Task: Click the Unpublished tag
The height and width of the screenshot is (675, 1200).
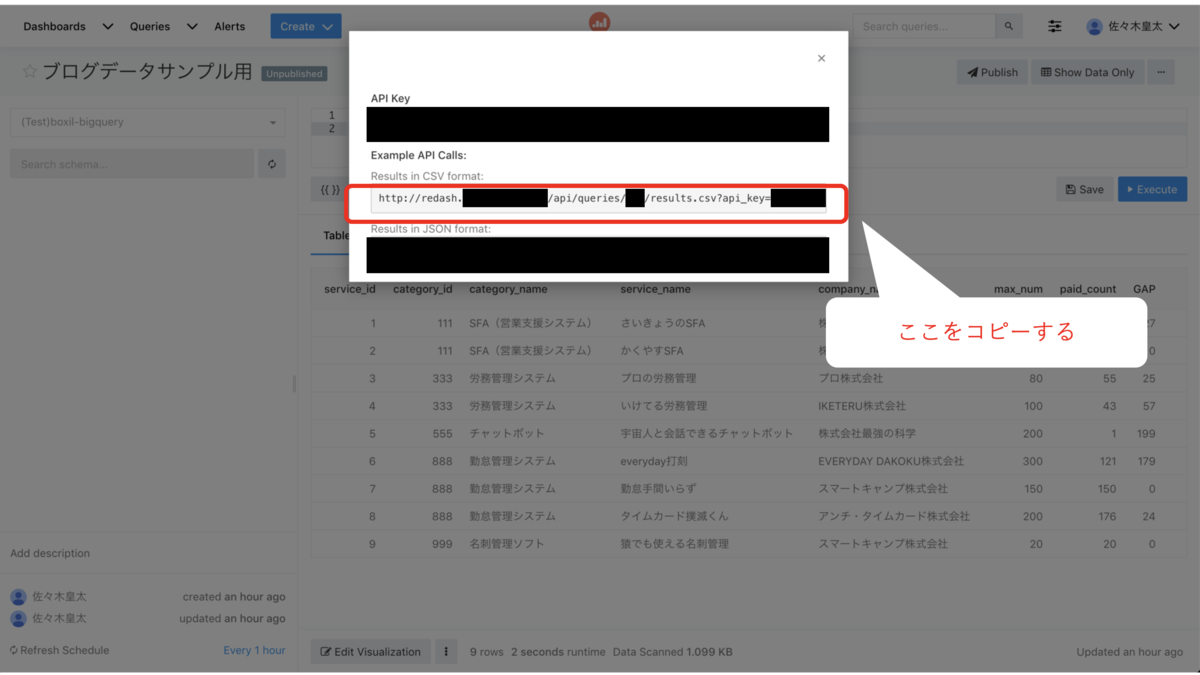Action: (294, 74)
